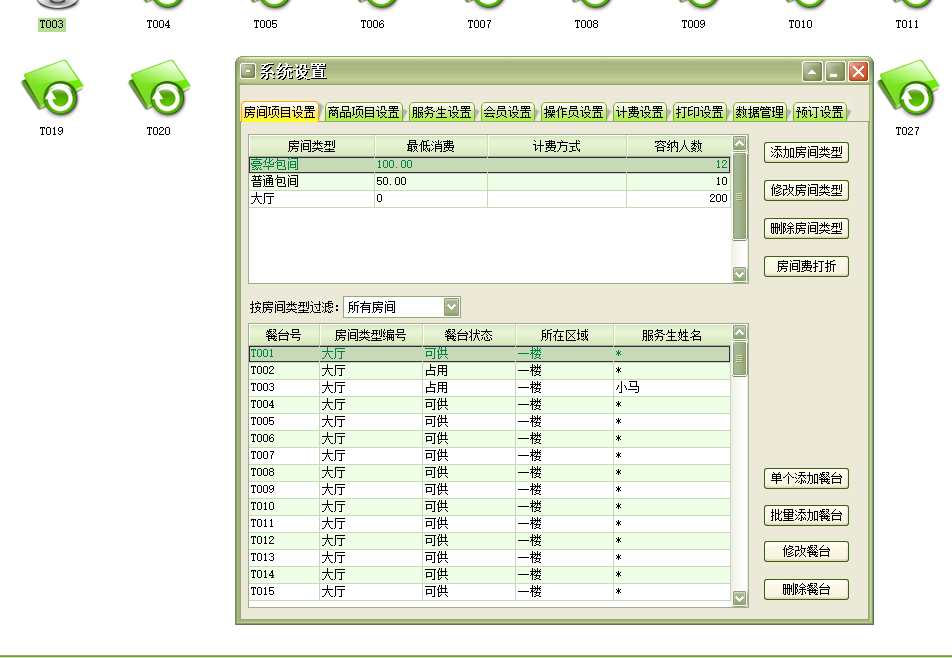Sort by the 房间类型 column header
952x658 pixels.
tap(311, 146)
